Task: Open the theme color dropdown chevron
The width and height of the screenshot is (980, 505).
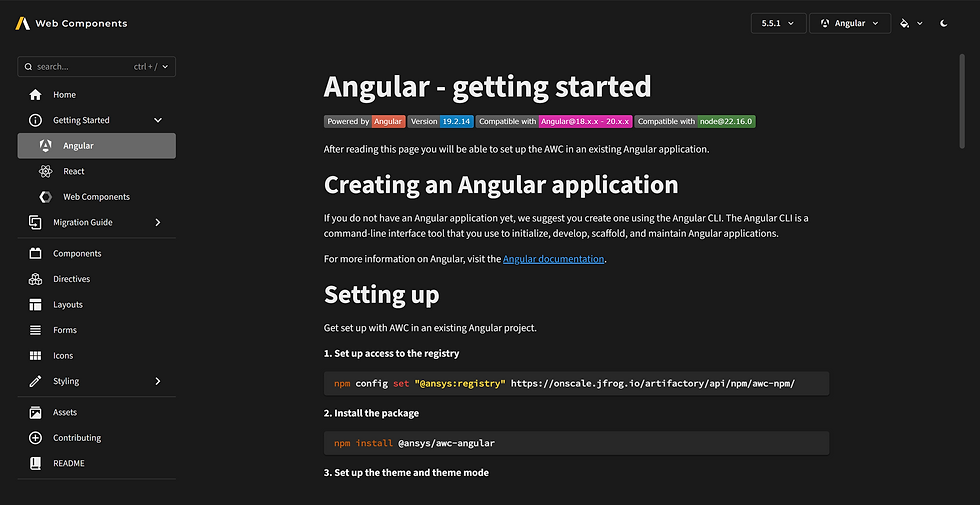Action: (x=920, y=24)
